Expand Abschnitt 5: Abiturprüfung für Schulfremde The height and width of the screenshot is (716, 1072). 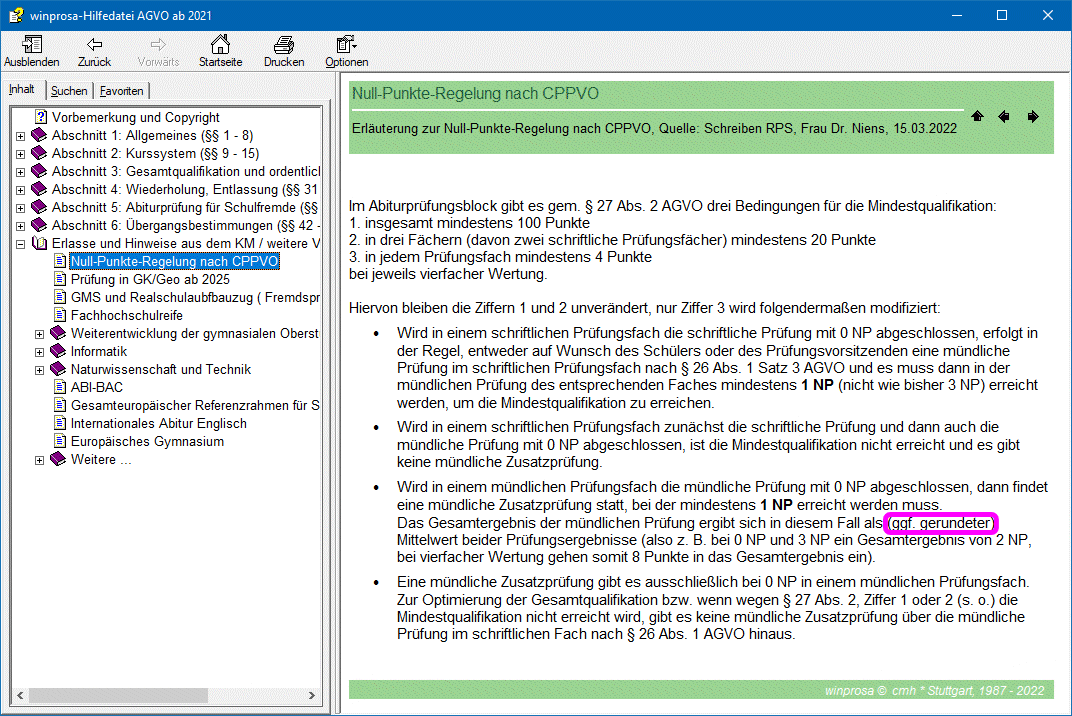(21, 208)
